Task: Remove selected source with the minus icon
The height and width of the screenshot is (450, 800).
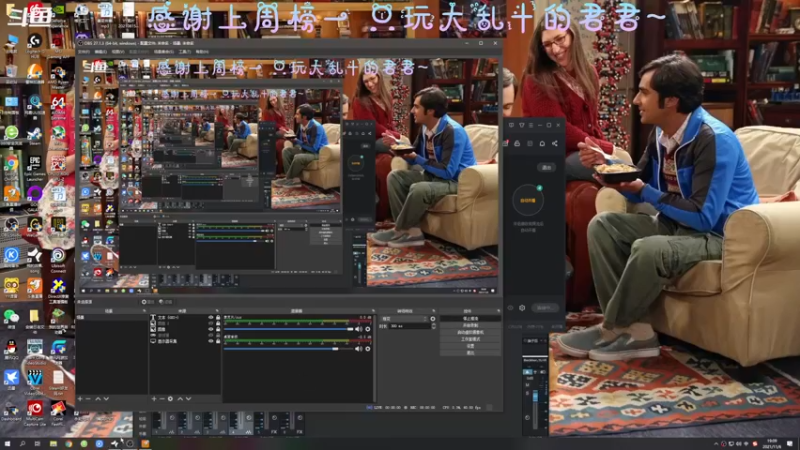Action: pyautogui.click(x=162, y=399)
